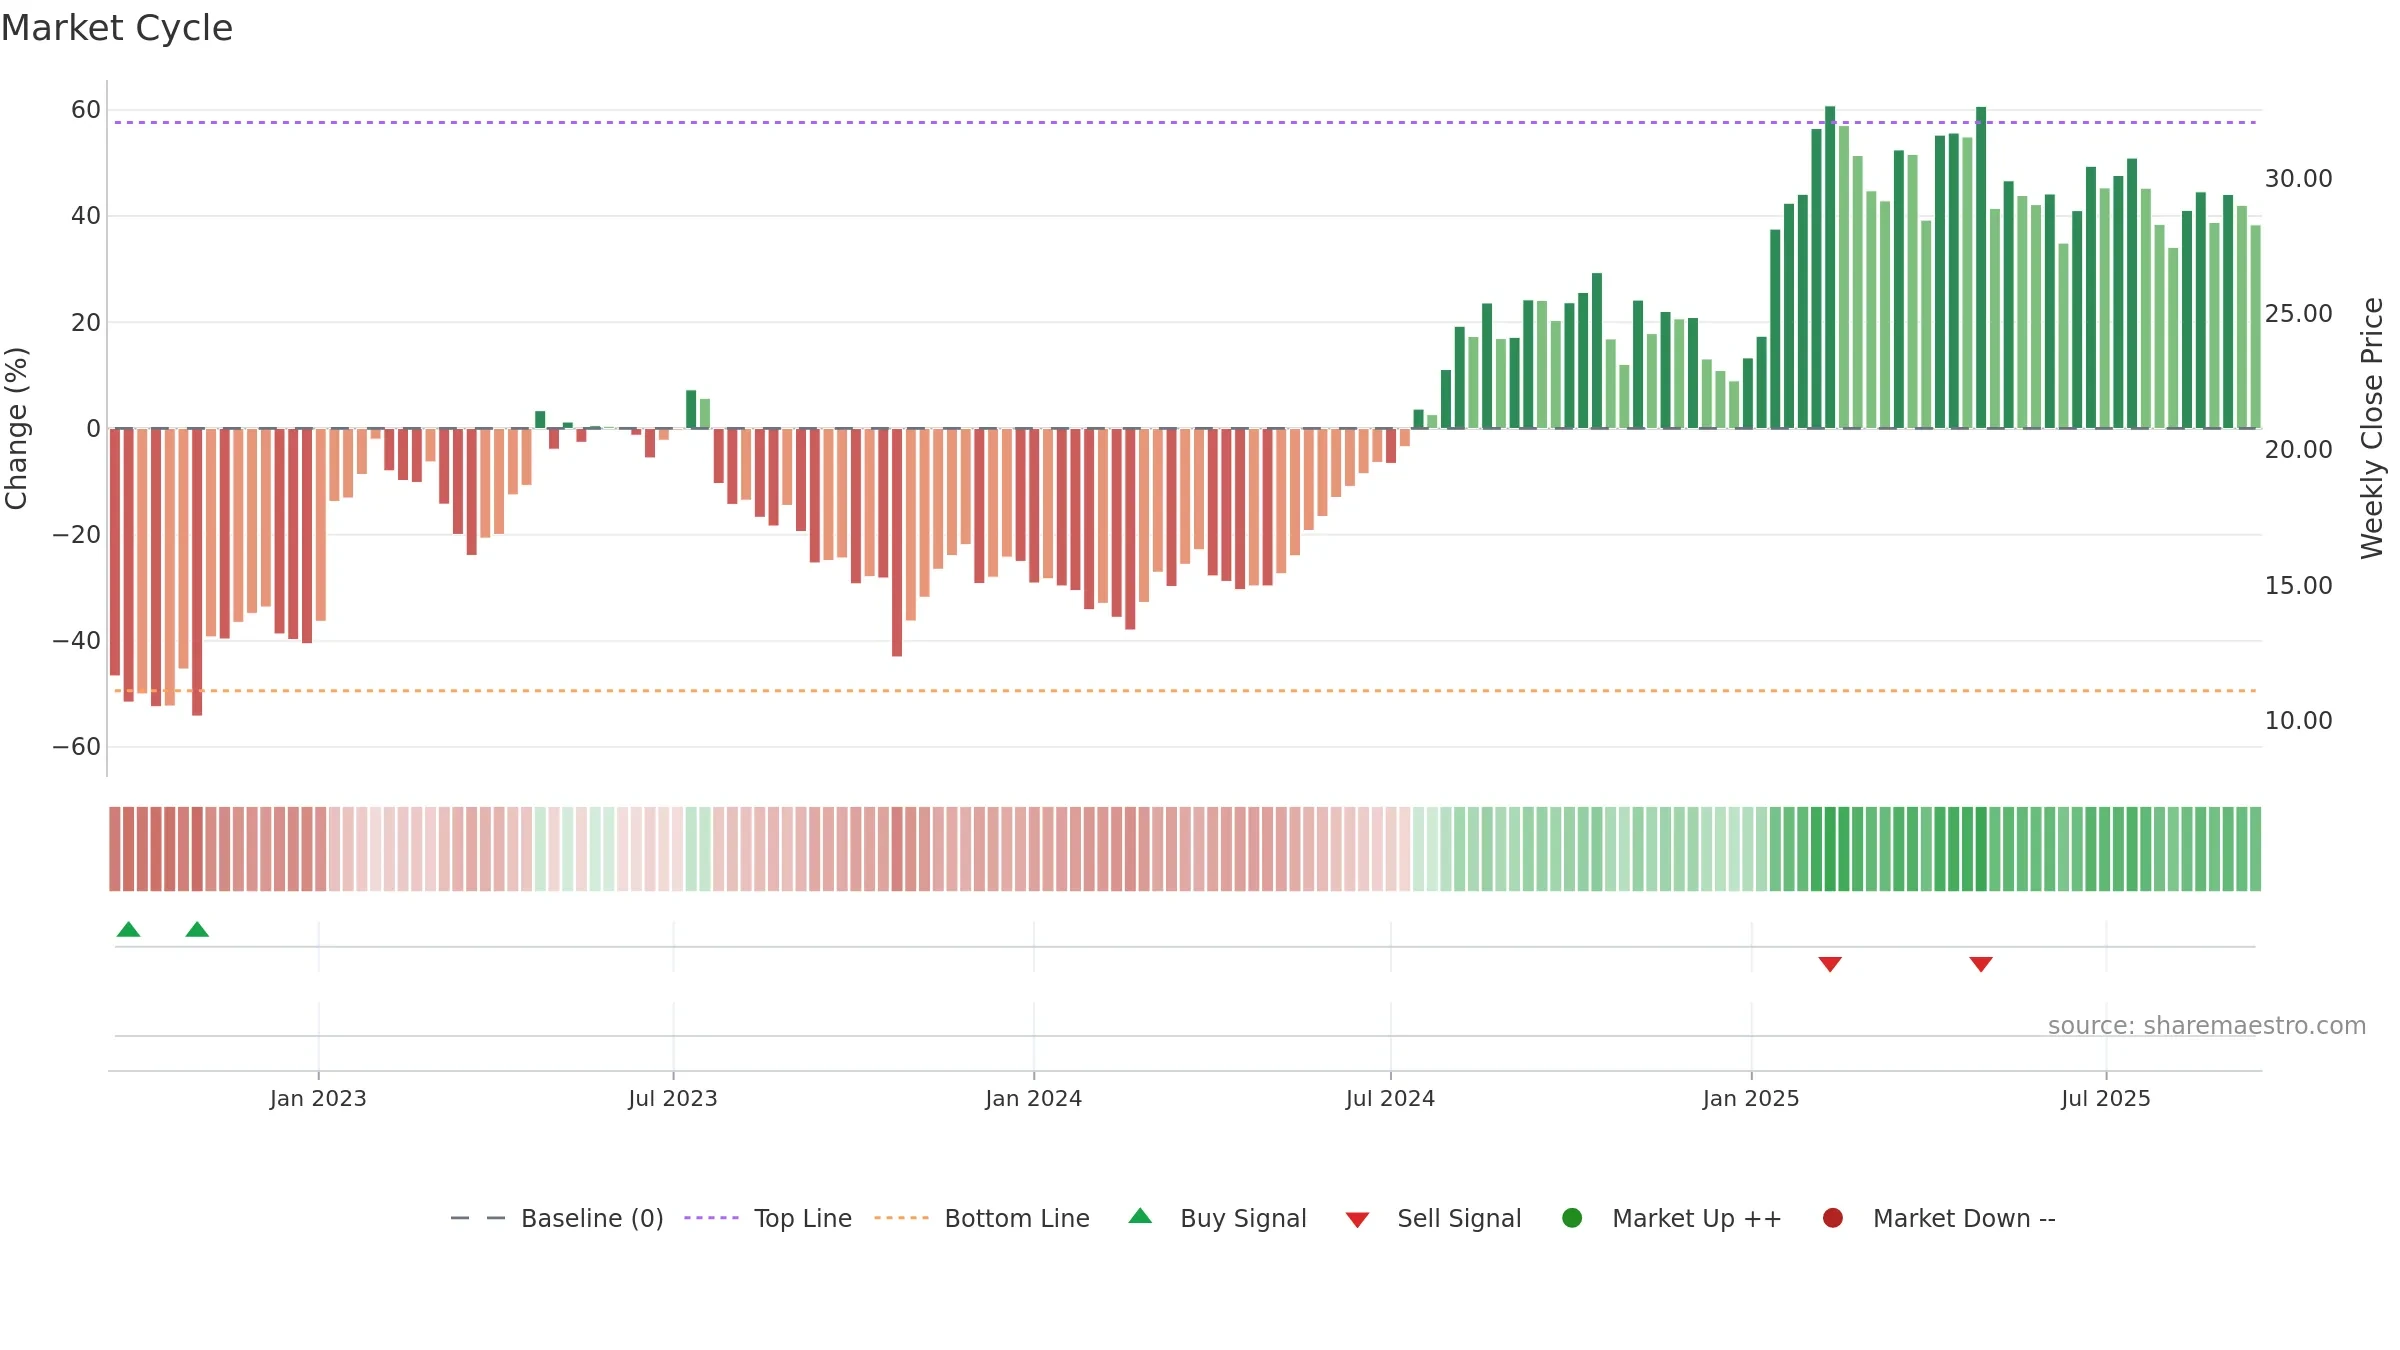Screen dimensions: 2400x1350
Task: Click the second red sell signal marker
Action: (1981, 964)
